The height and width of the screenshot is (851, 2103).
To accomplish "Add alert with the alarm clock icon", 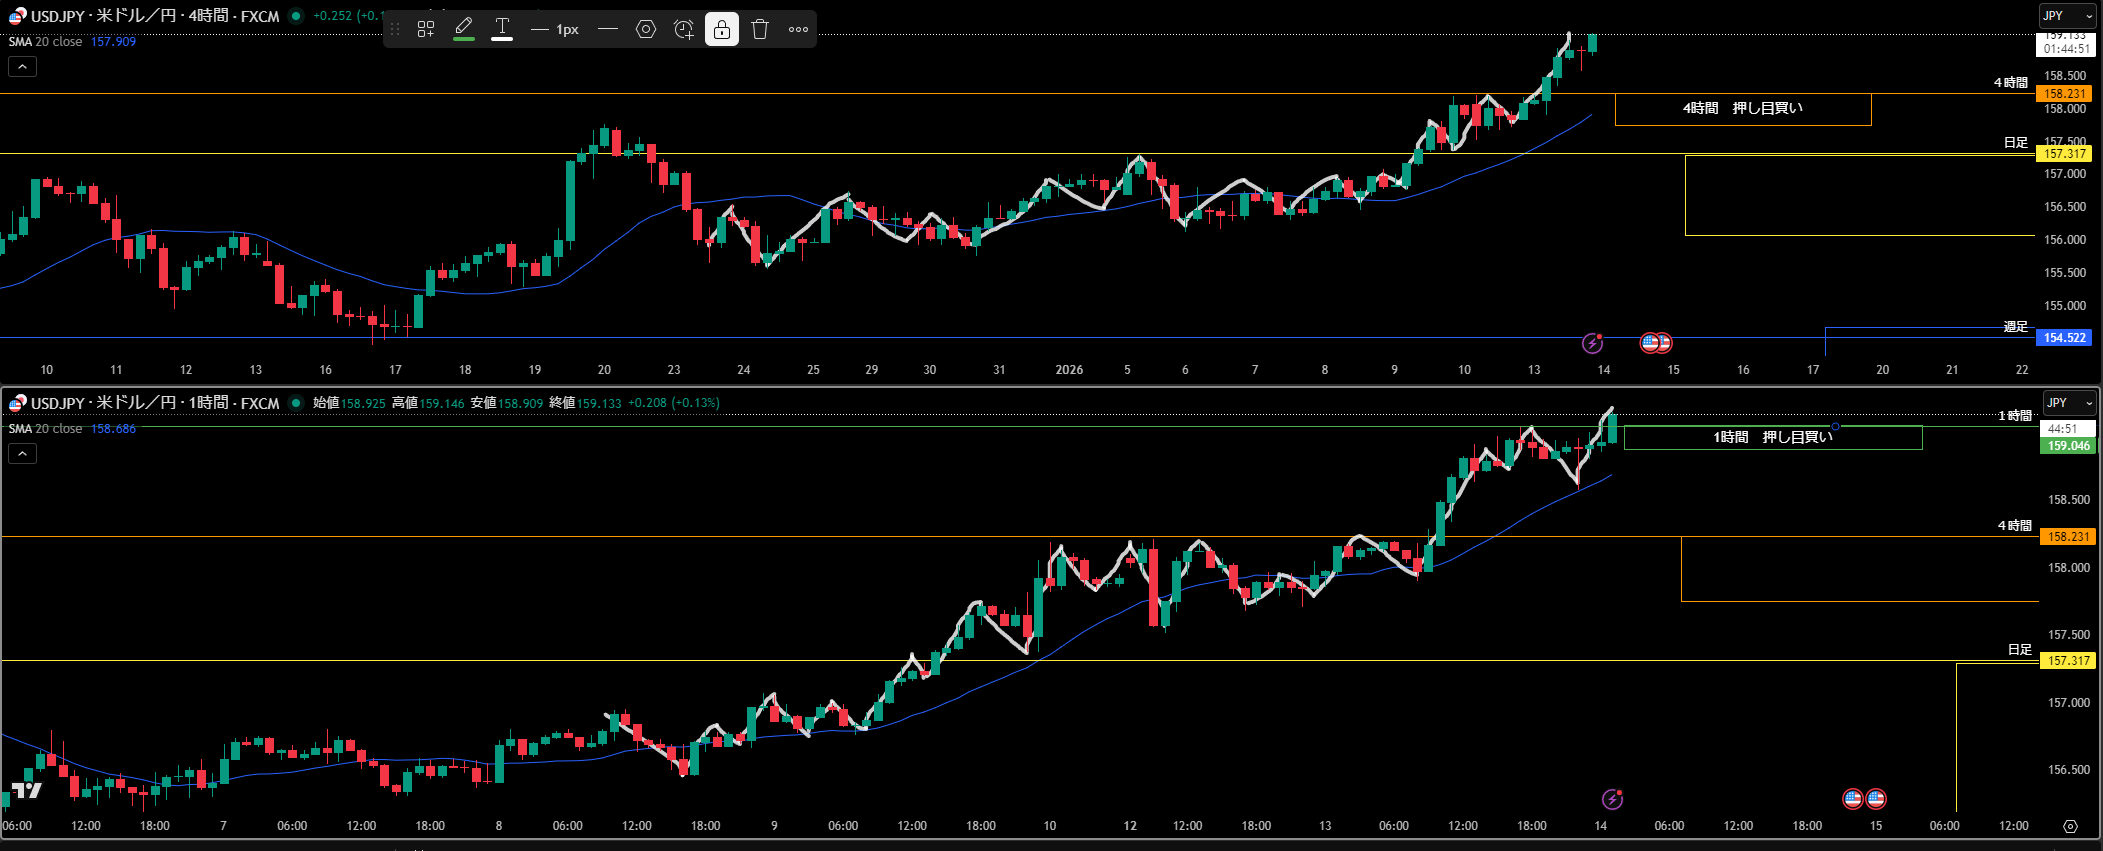I will 684,29.
